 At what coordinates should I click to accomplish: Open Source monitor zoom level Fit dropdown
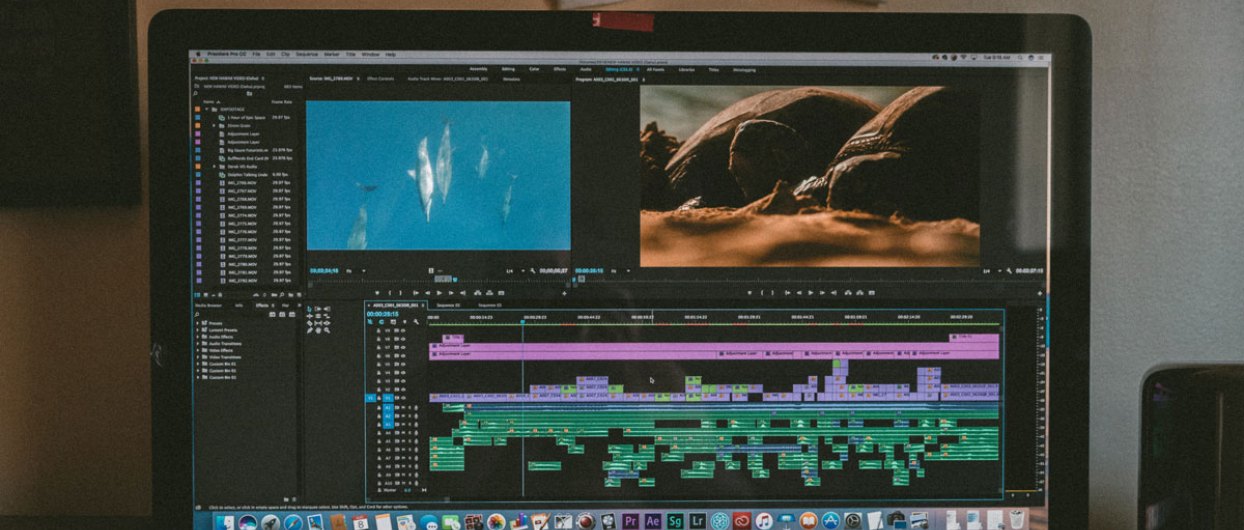353,271
